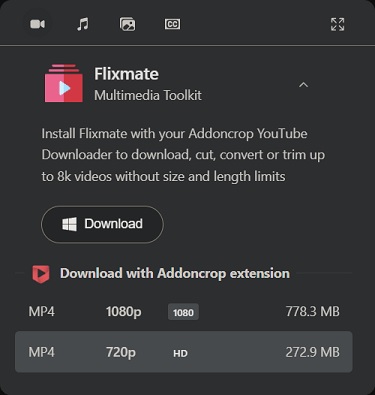Click the Flixmate title text
375x395 pixels.
[x=126, y=74]
